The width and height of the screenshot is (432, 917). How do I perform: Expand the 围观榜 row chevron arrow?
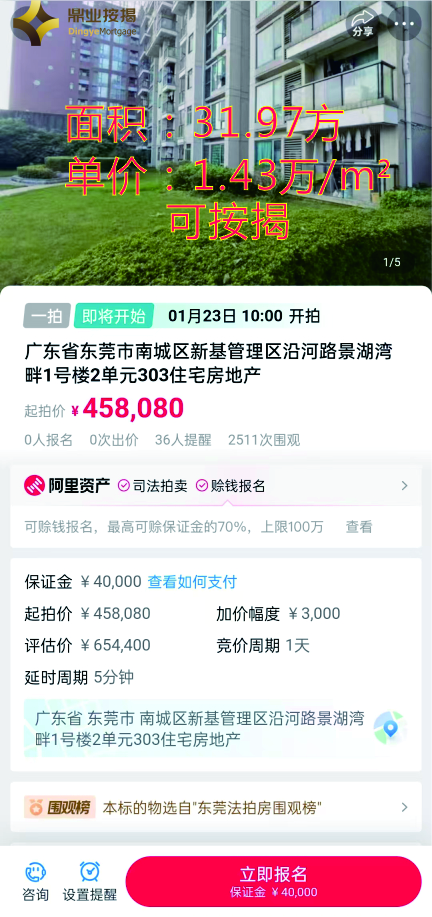tap(404, 808)
